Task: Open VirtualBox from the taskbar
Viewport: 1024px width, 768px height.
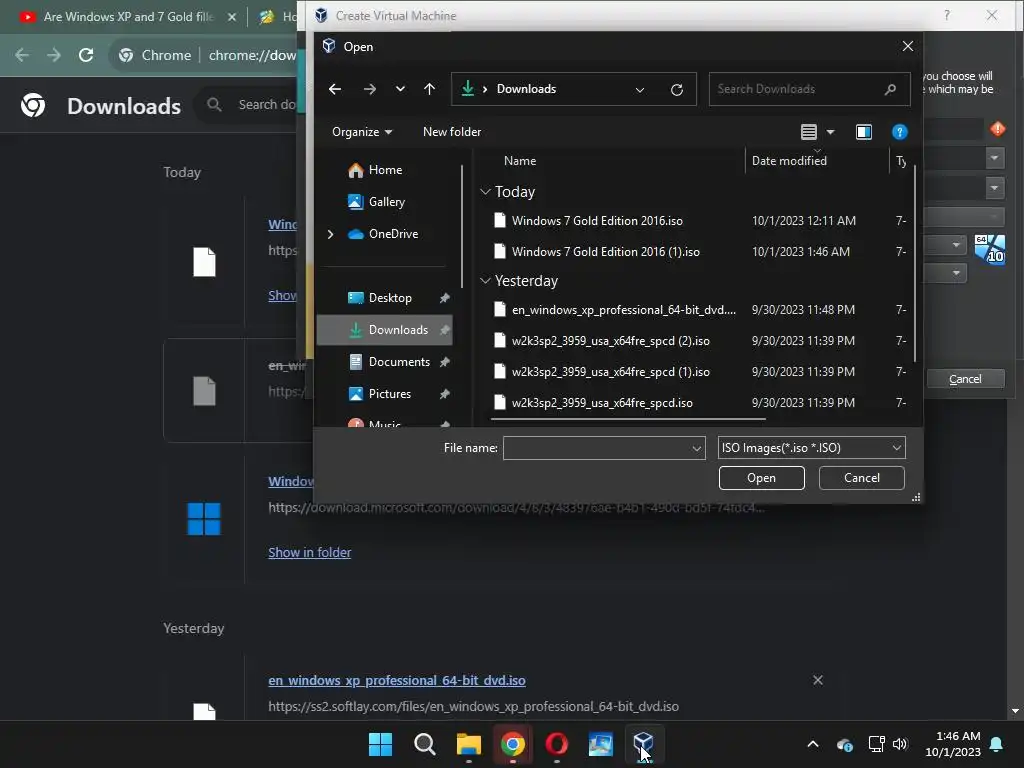Action: (643, 743)
